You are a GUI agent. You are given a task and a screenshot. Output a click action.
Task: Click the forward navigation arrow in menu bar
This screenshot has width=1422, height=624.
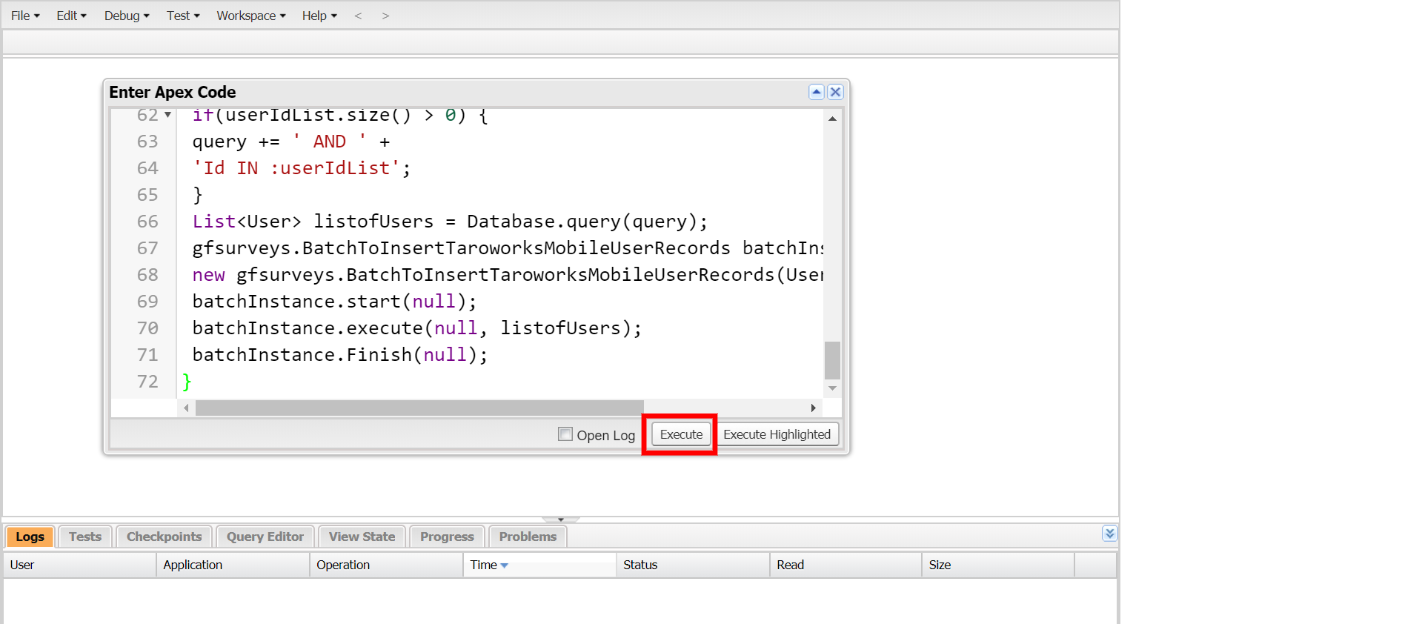click(x=386, y=16)
